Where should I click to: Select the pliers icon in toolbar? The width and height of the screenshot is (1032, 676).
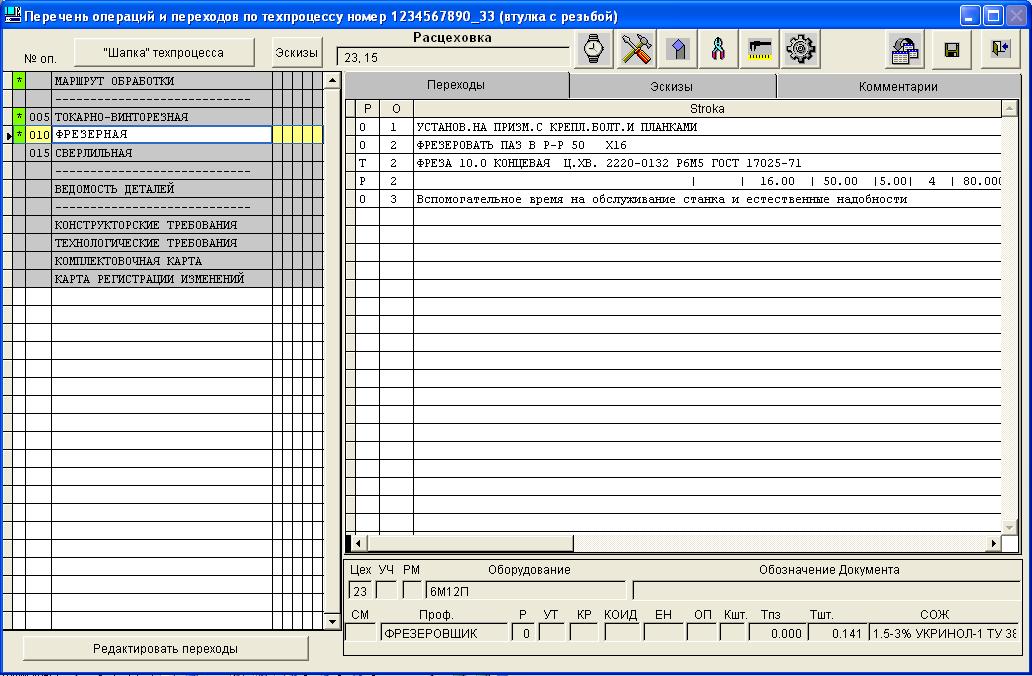pyautogui.click(x=718, y=49)
